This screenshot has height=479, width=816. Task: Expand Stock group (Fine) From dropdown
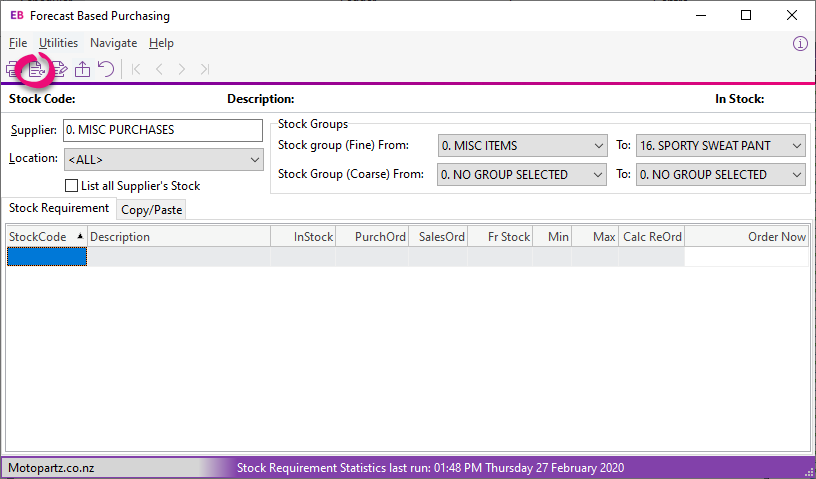[x=522, y=146]
